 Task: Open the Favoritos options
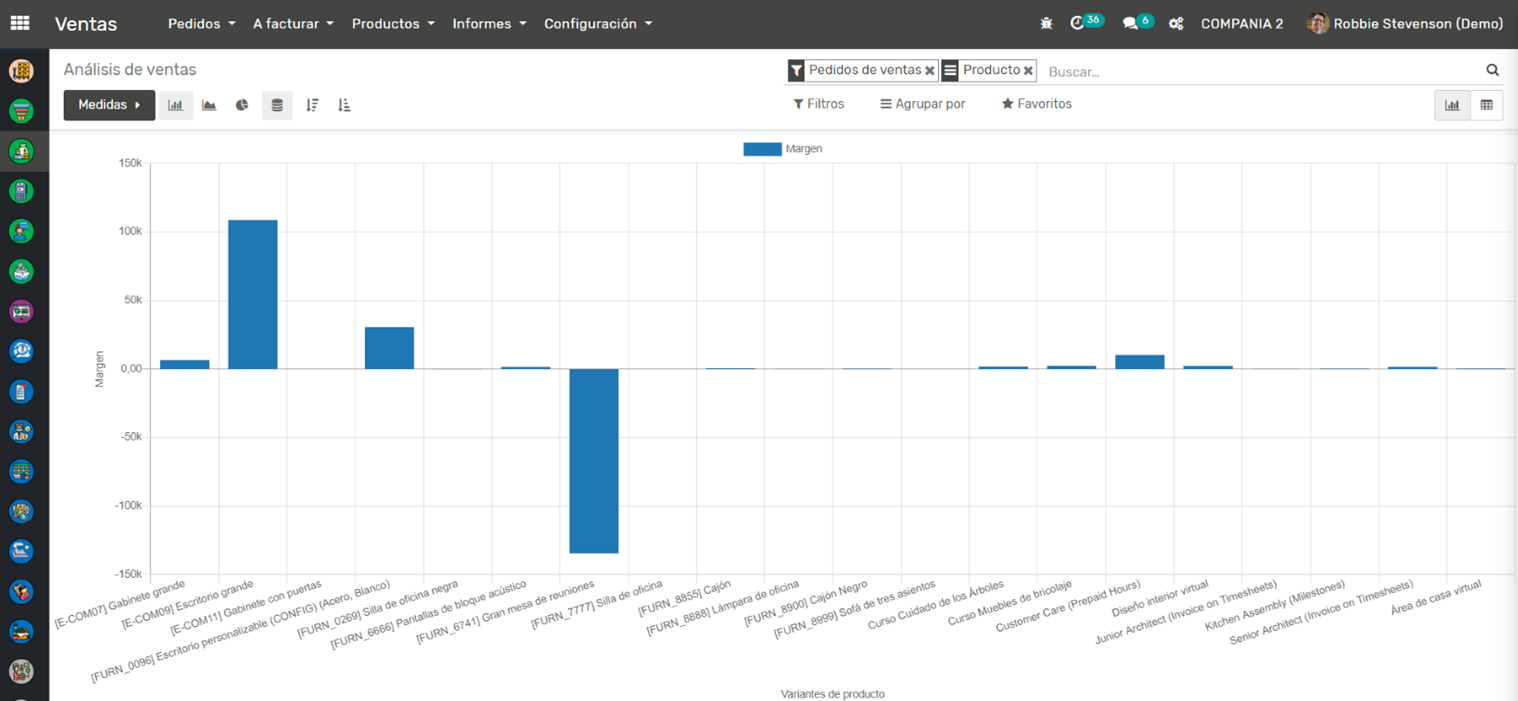coord(1036,104)
